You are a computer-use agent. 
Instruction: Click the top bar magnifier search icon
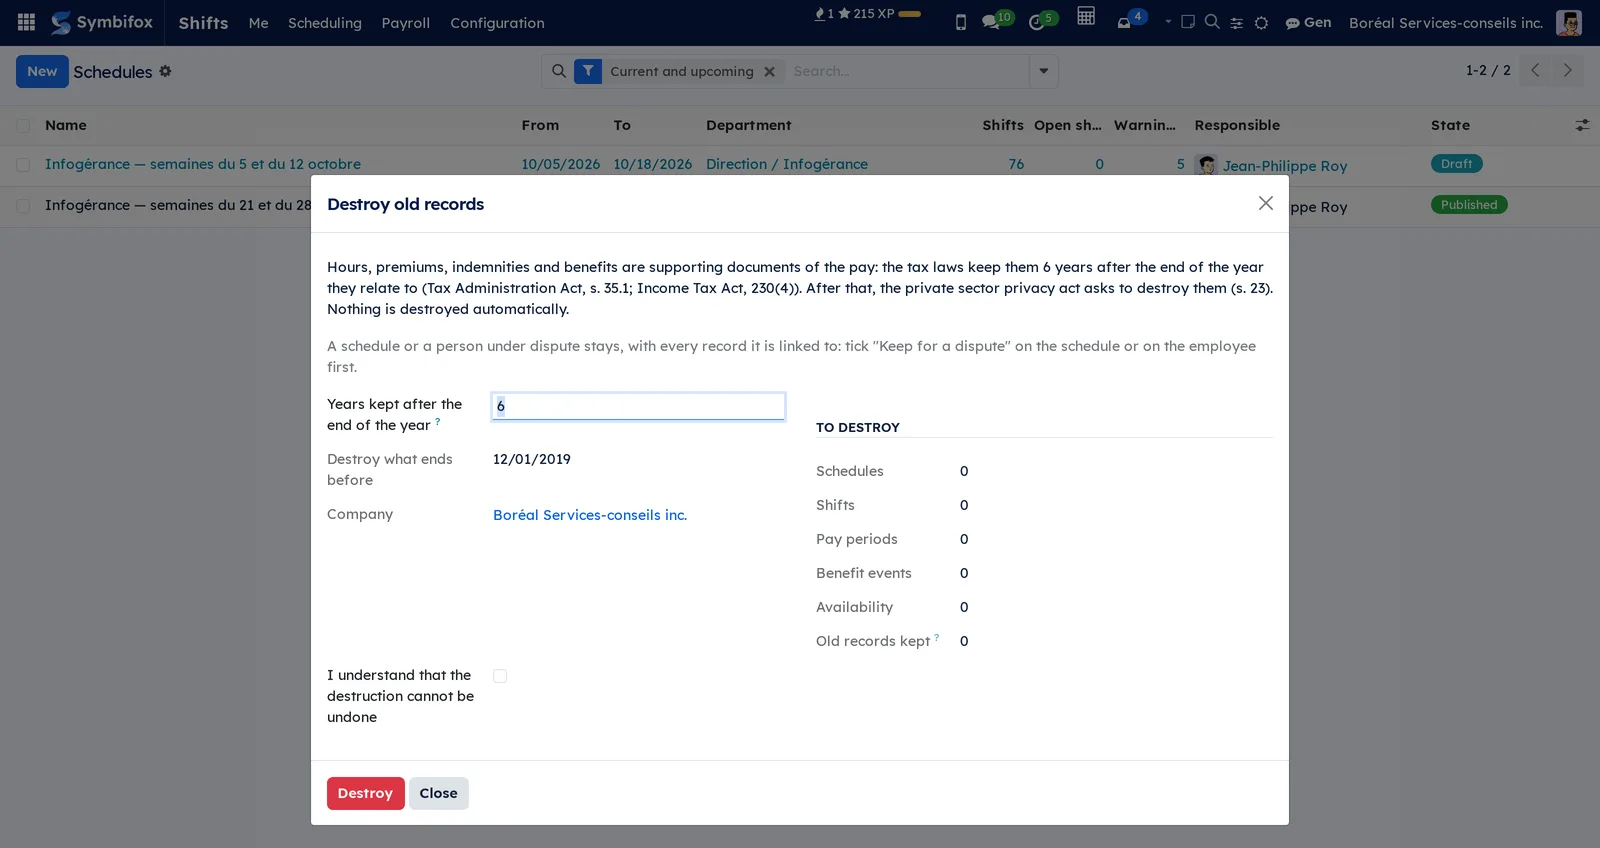1212,21
